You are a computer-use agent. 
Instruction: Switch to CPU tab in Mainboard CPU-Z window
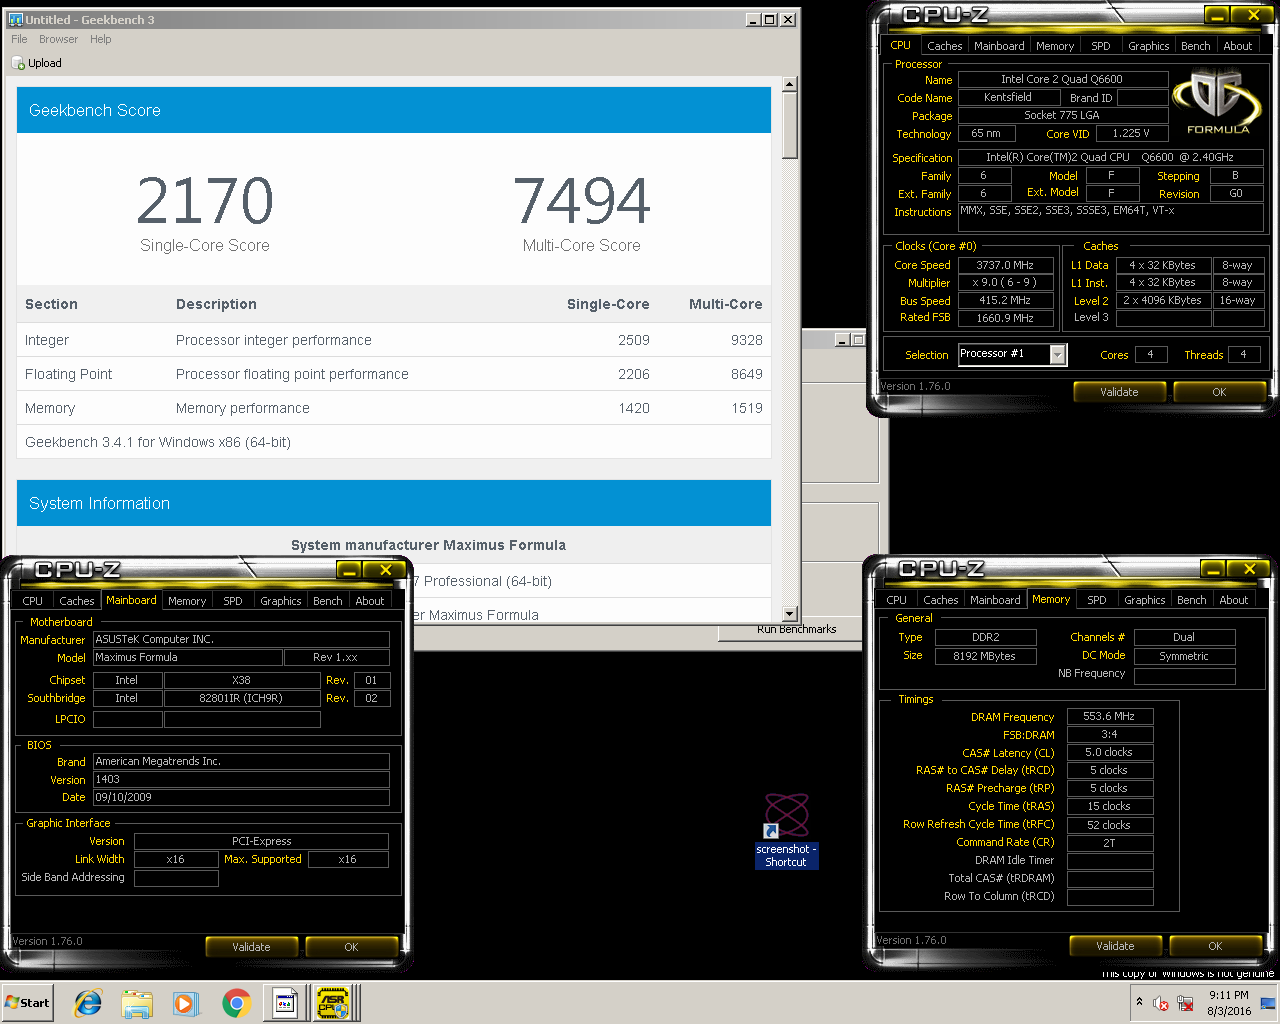click(x=33, y=601)
